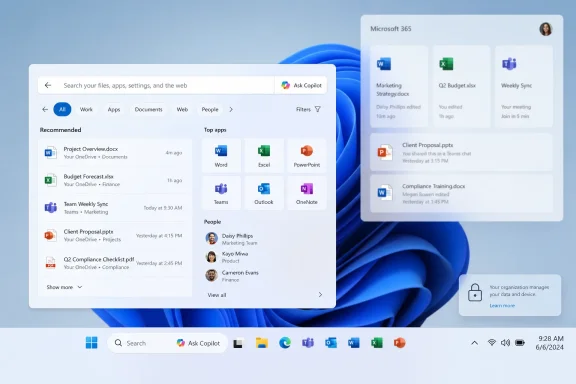The width and height of the screenshot is (576, 384).
Task: Click the Copilot icon in taskbar search
Action: [180, 343]
